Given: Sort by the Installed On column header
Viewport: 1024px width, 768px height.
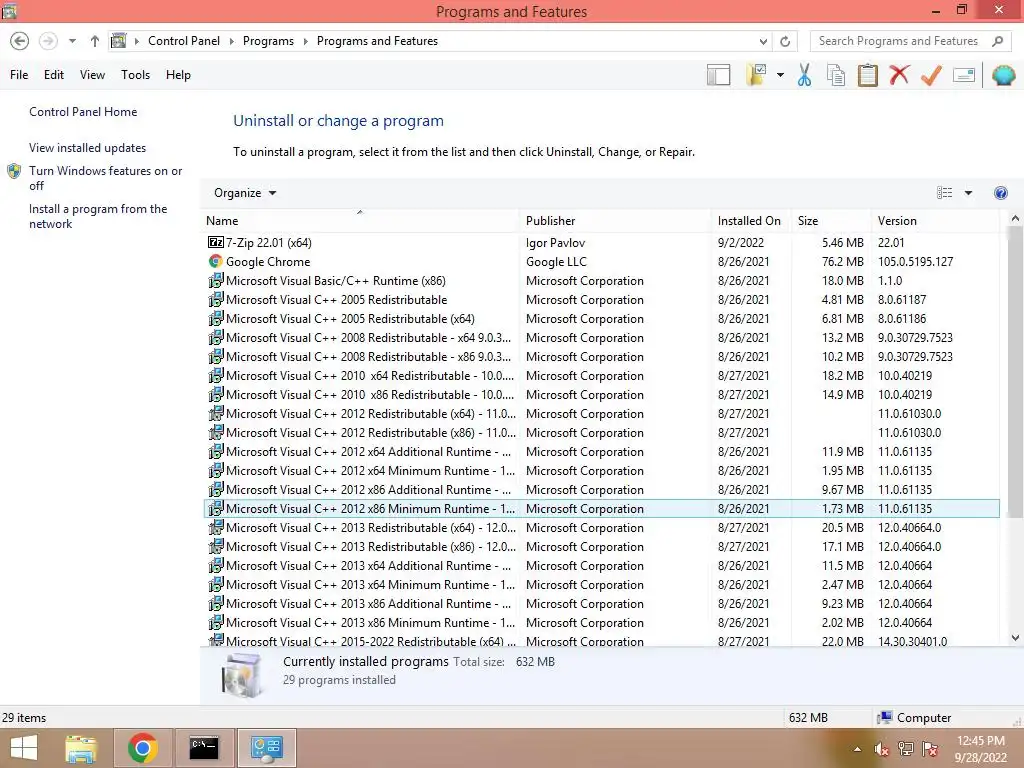Looking at the screenshot, I should [x=750, y=221].
